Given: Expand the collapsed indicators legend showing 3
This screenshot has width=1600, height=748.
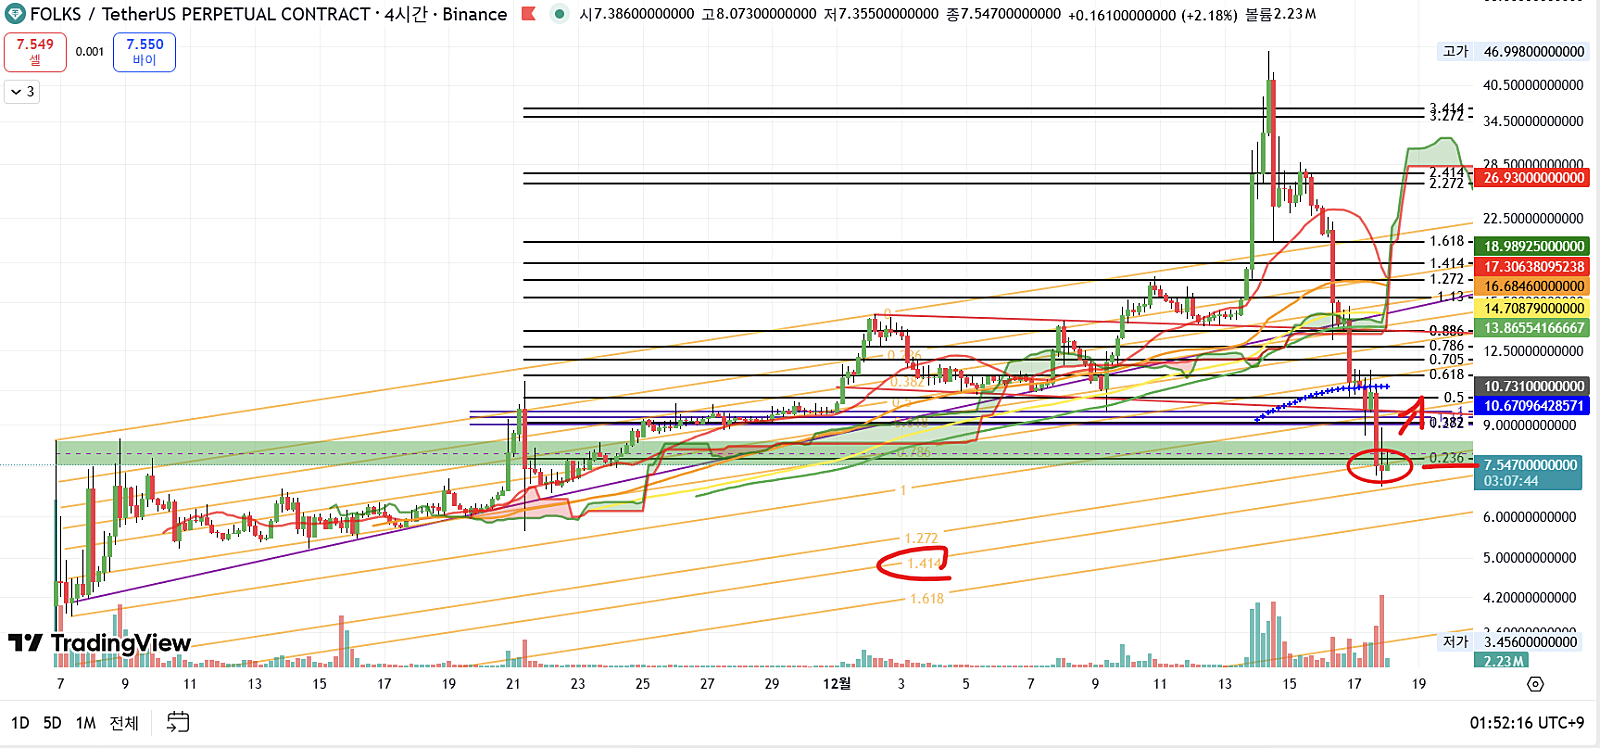Looking at the screenshot, I should tap(22, 92).
